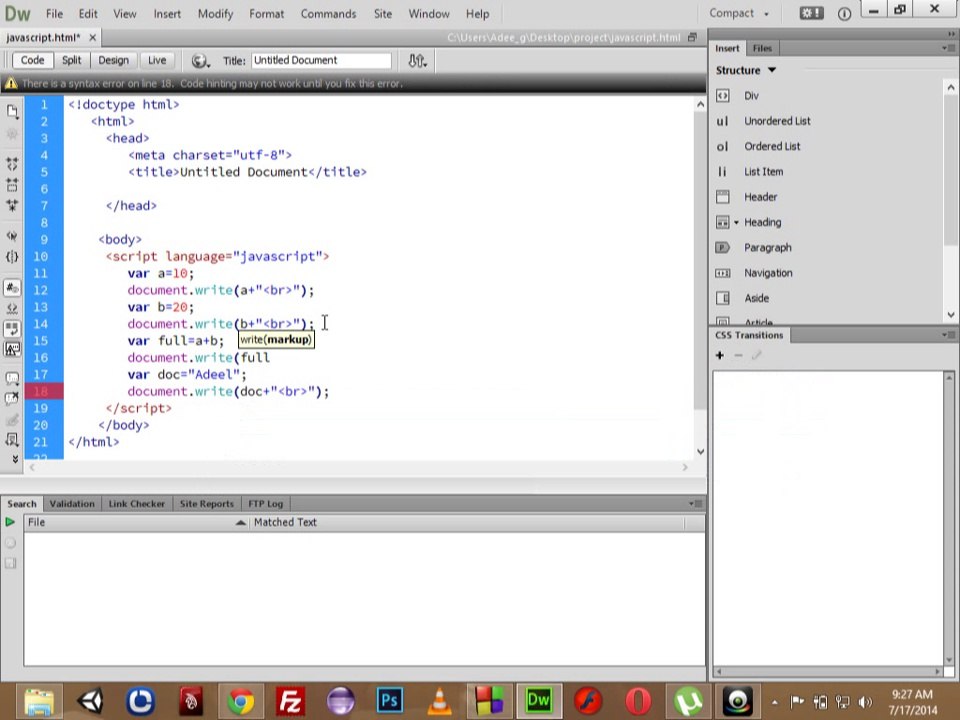Viewport: 960px width, 720px height.
Task: Add new CSS transition with plus icon
Action: pos(720,355)
